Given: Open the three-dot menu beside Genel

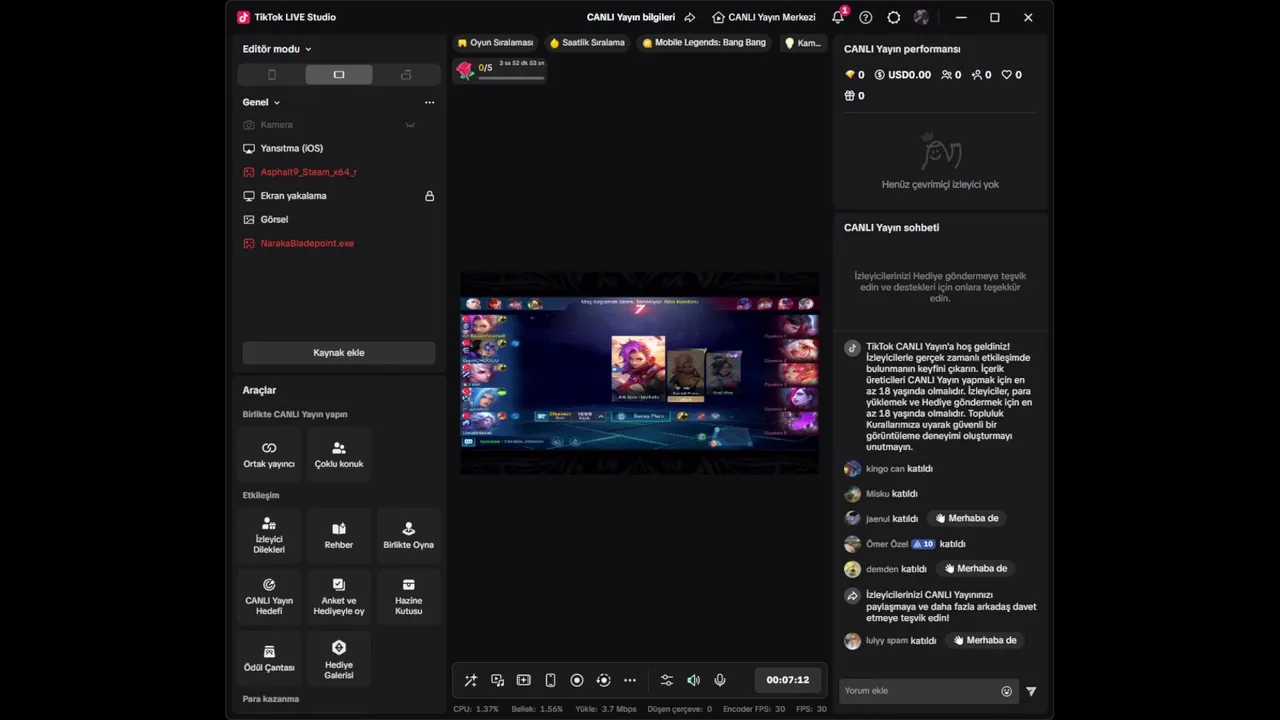Looking at the screenshot, I should [x=429, y=102].
